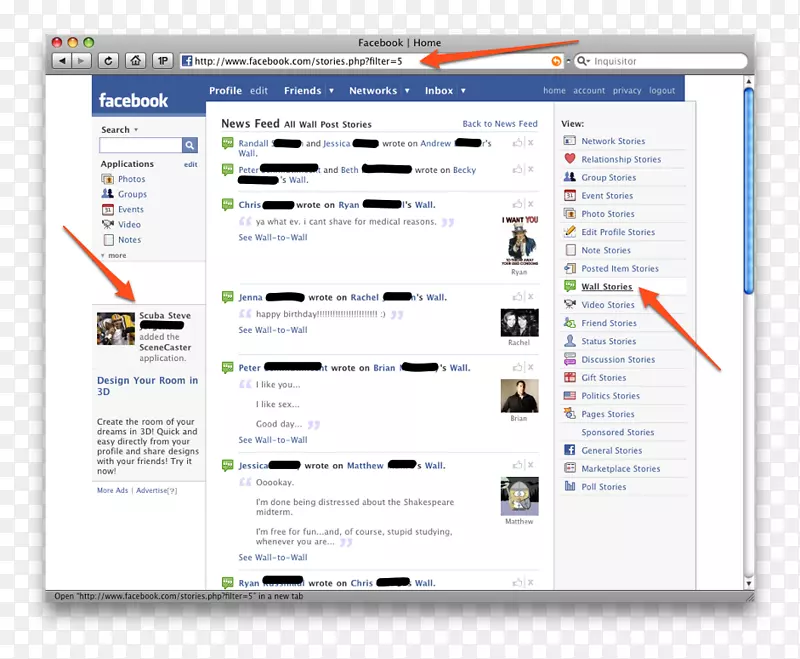Thumbs up Jenna wrote on Rachel's story
Viewport: 800px width, 659px height.
click(x=517, y=296)
